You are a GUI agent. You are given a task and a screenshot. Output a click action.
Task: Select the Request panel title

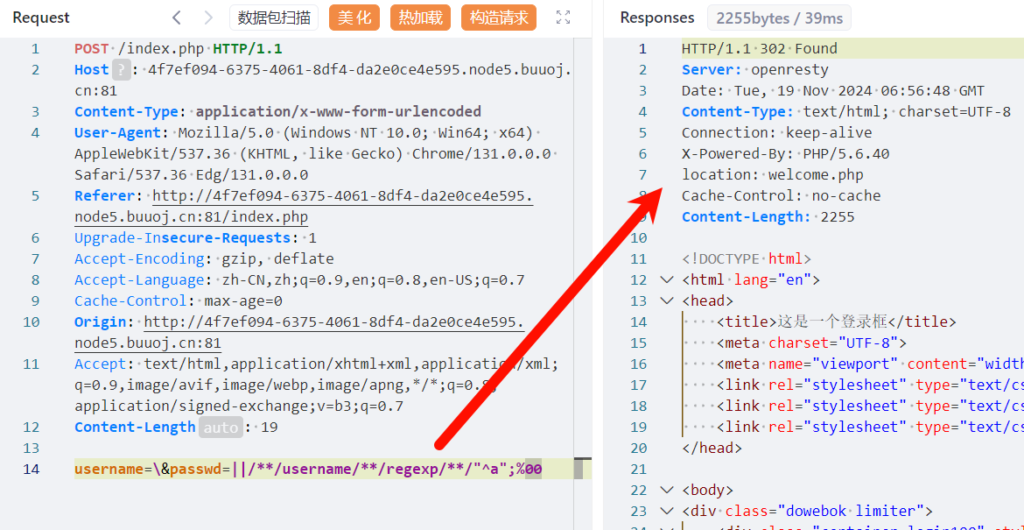point(41,17)
